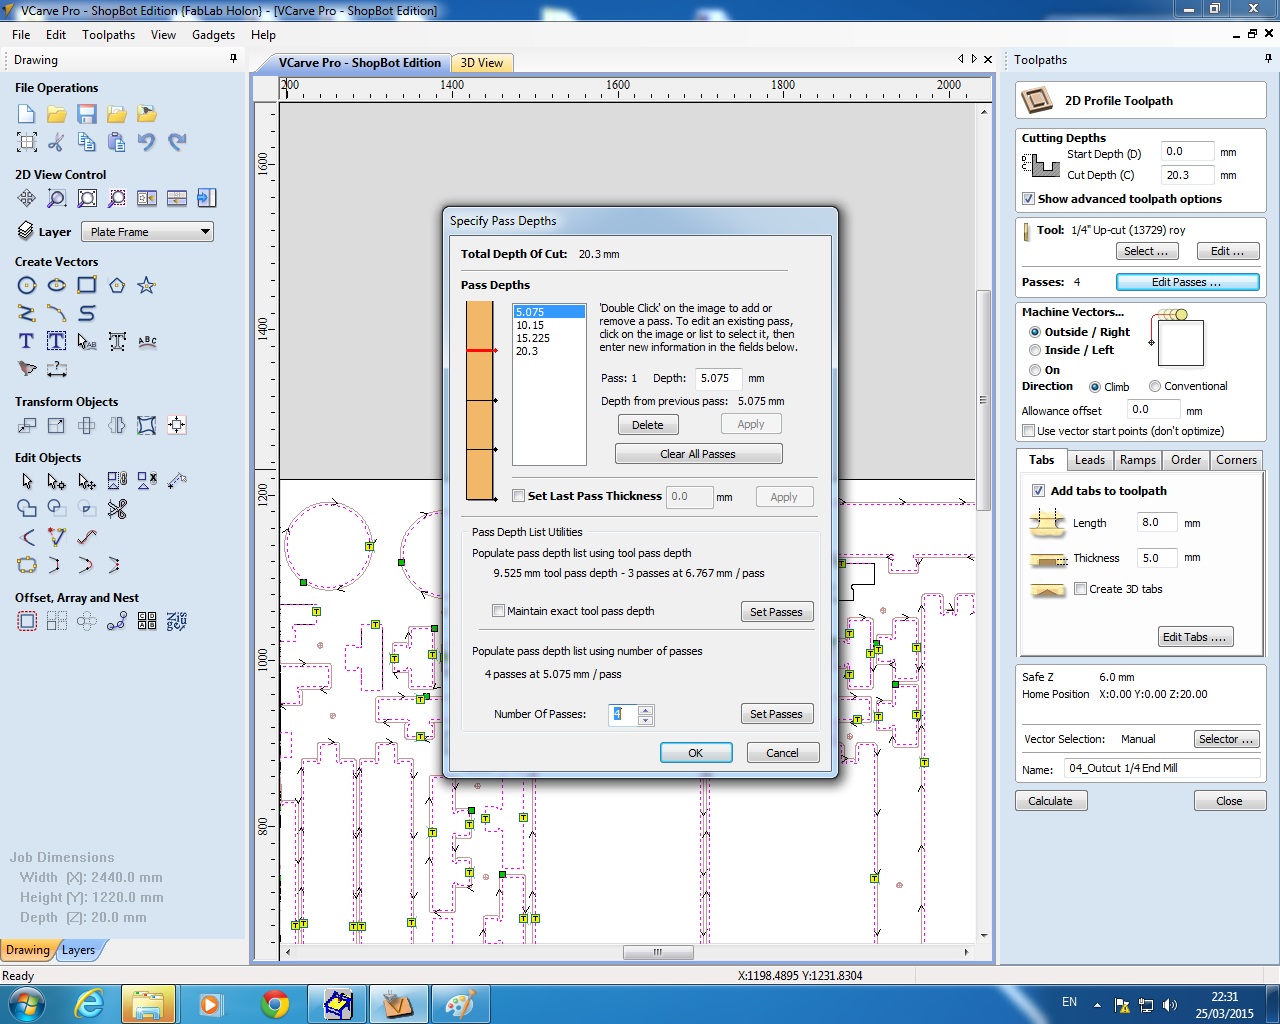Click the vertical scrollbar thumb of 2D view
This screenshot has width=1280, height=1024.
pos(984,400)
